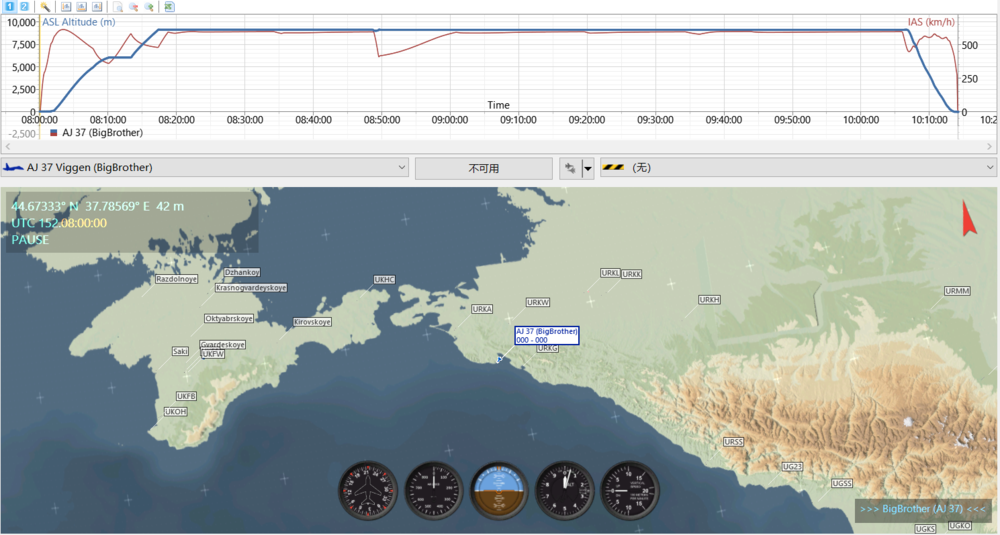The height and width of the screenshot is (535, 1000).
Task: Select the URKL airfield label
Action: pyautogui.click(x=610, y=273)
